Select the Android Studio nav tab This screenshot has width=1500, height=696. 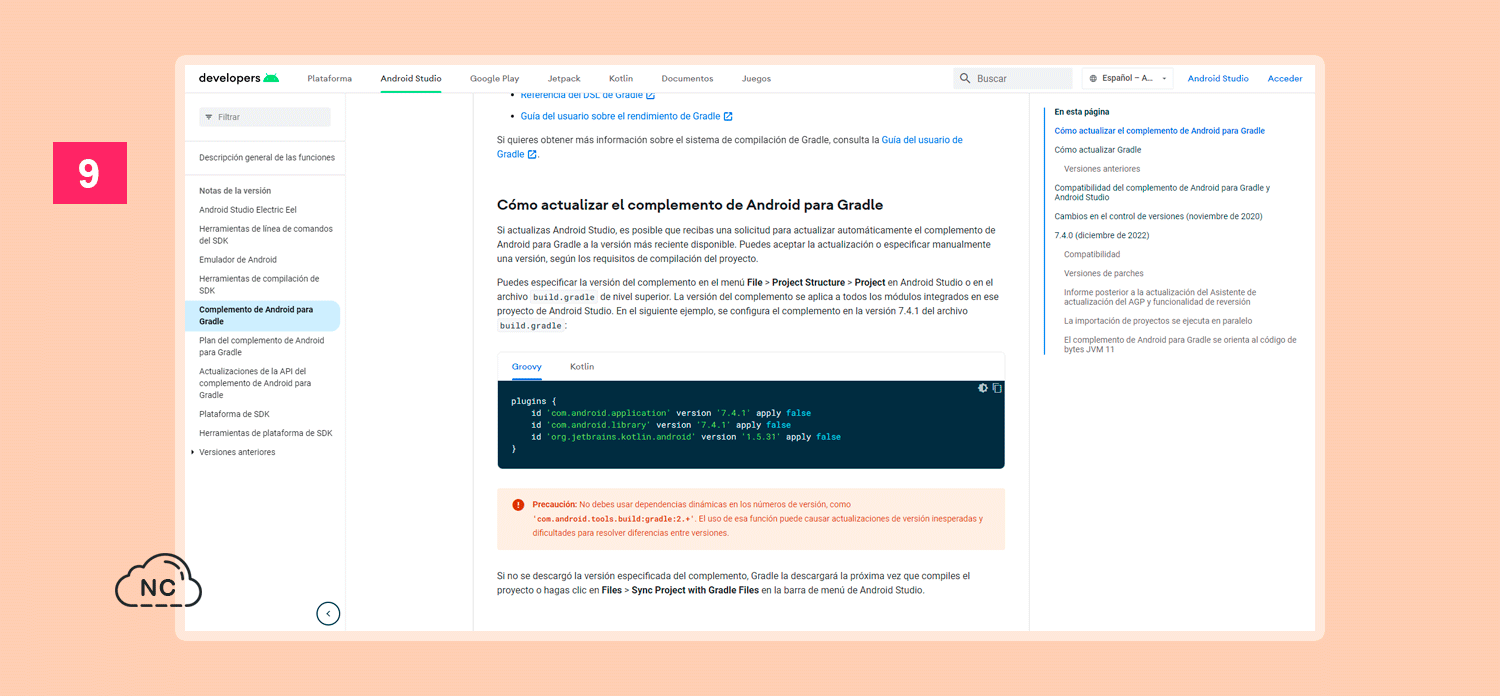[x=411, y=78]
